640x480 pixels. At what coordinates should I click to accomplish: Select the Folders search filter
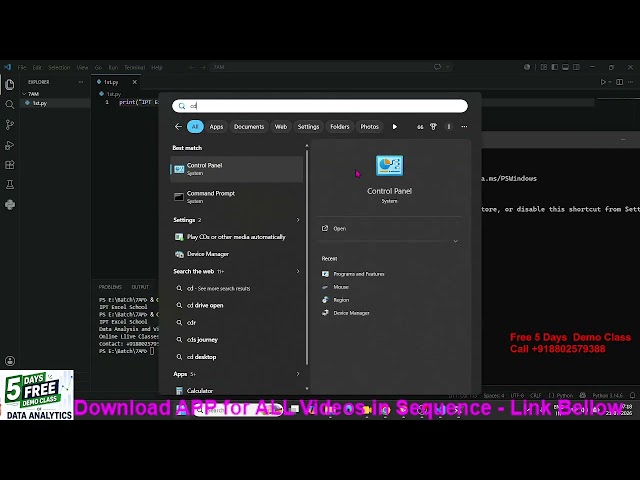pos(340,127)
